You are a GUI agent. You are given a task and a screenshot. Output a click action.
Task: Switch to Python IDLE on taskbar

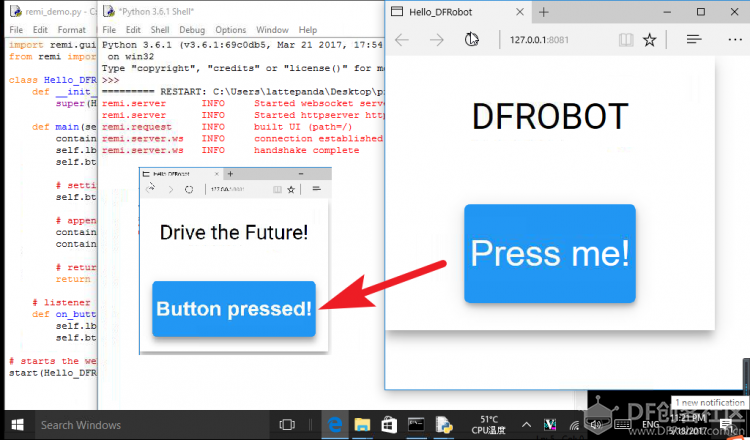pyautogui.click(x=444, y=425)
